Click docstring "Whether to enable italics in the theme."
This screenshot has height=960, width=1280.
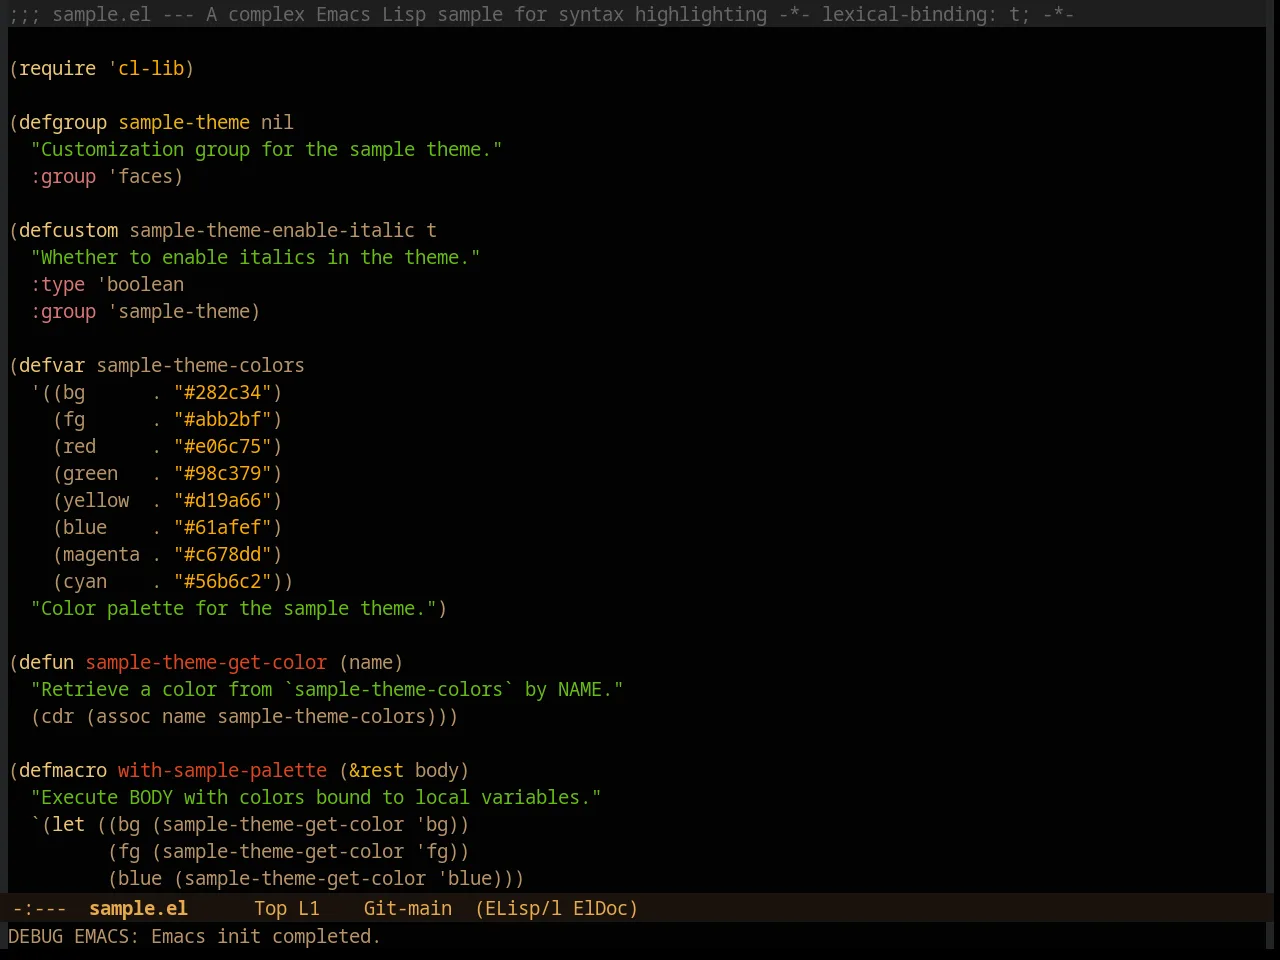(255, 257)
